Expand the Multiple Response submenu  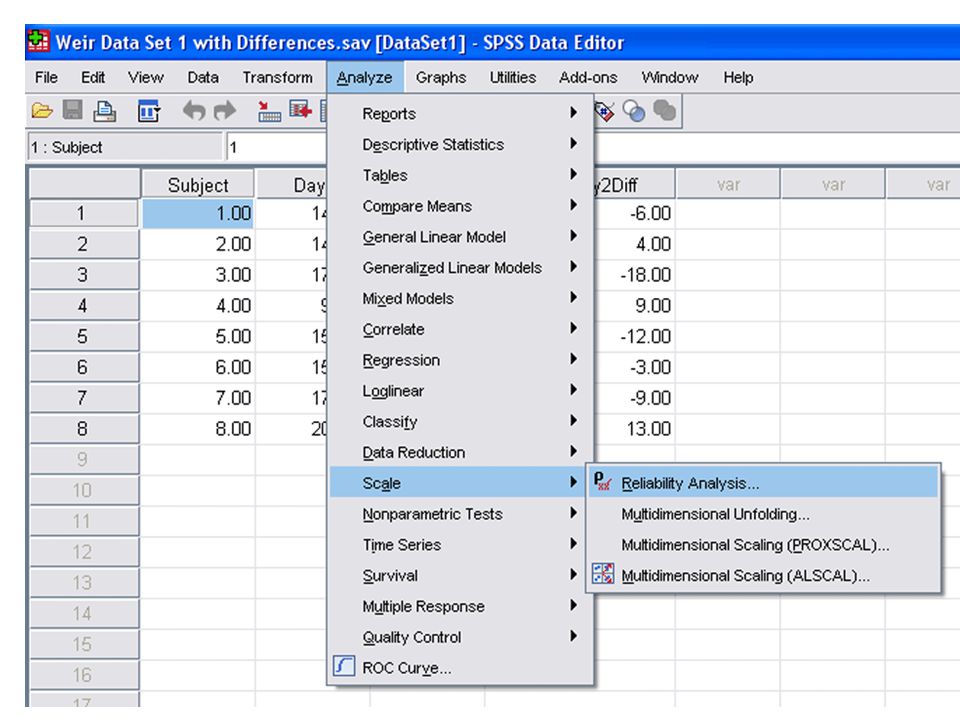click(x=461, y=606)
